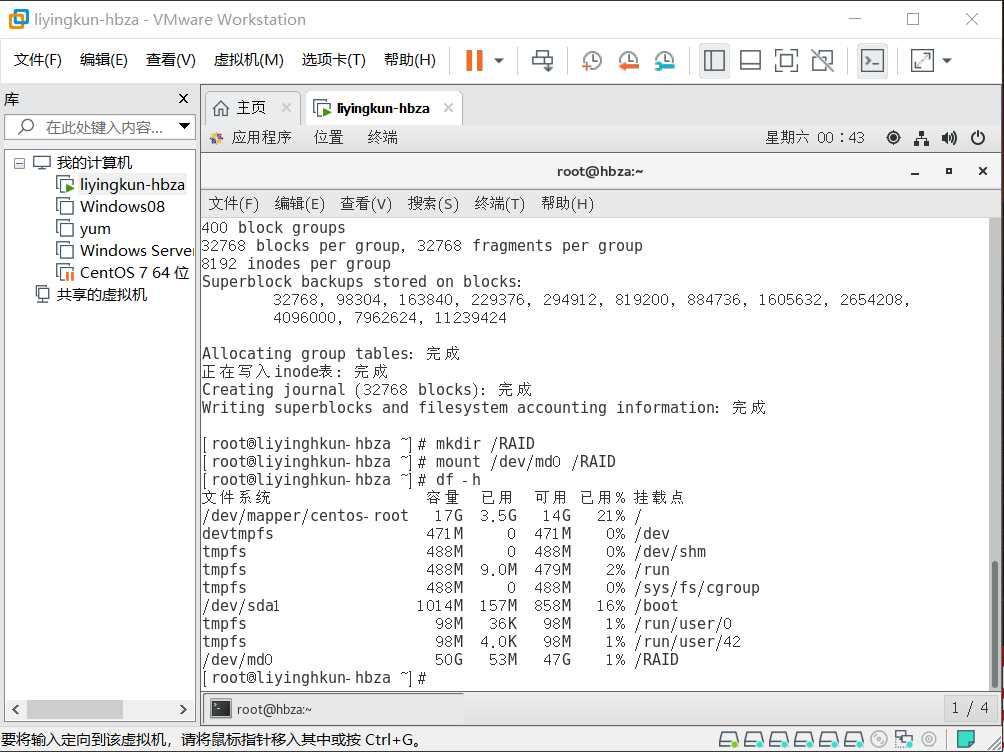Click the hard disk icon with green indicator

pos(729,740)
